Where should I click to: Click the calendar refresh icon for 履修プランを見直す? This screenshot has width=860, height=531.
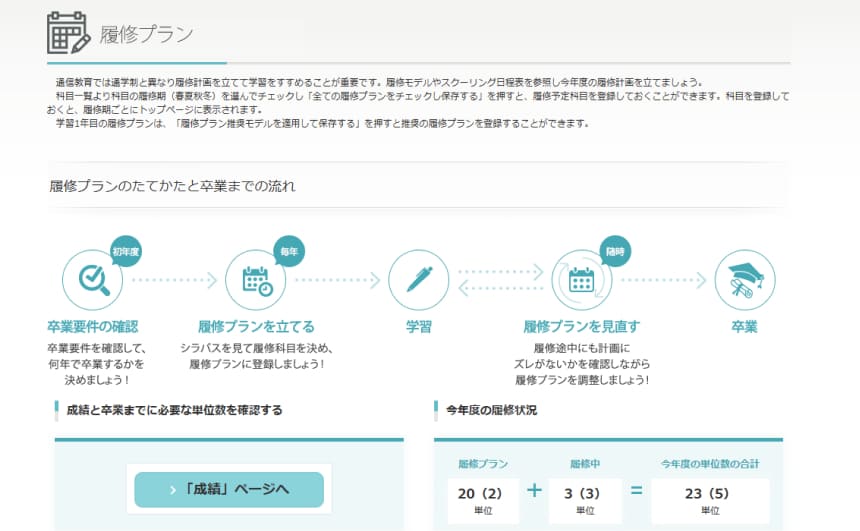(581, 279)
